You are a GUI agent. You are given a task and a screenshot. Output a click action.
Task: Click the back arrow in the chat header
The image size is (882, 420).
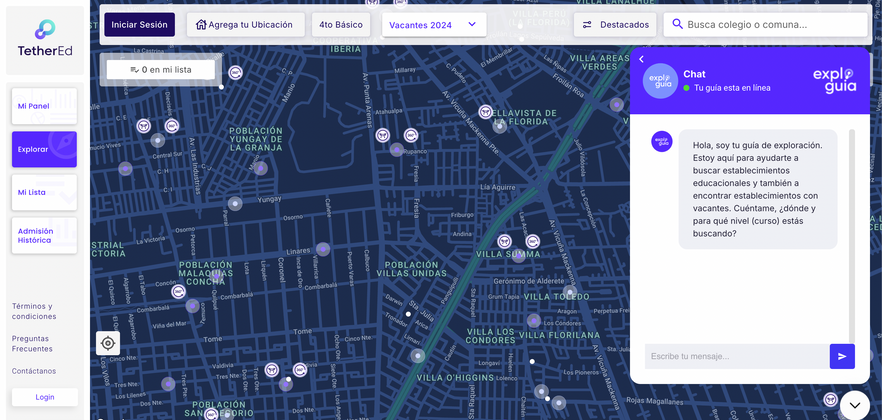click(641, 60)
